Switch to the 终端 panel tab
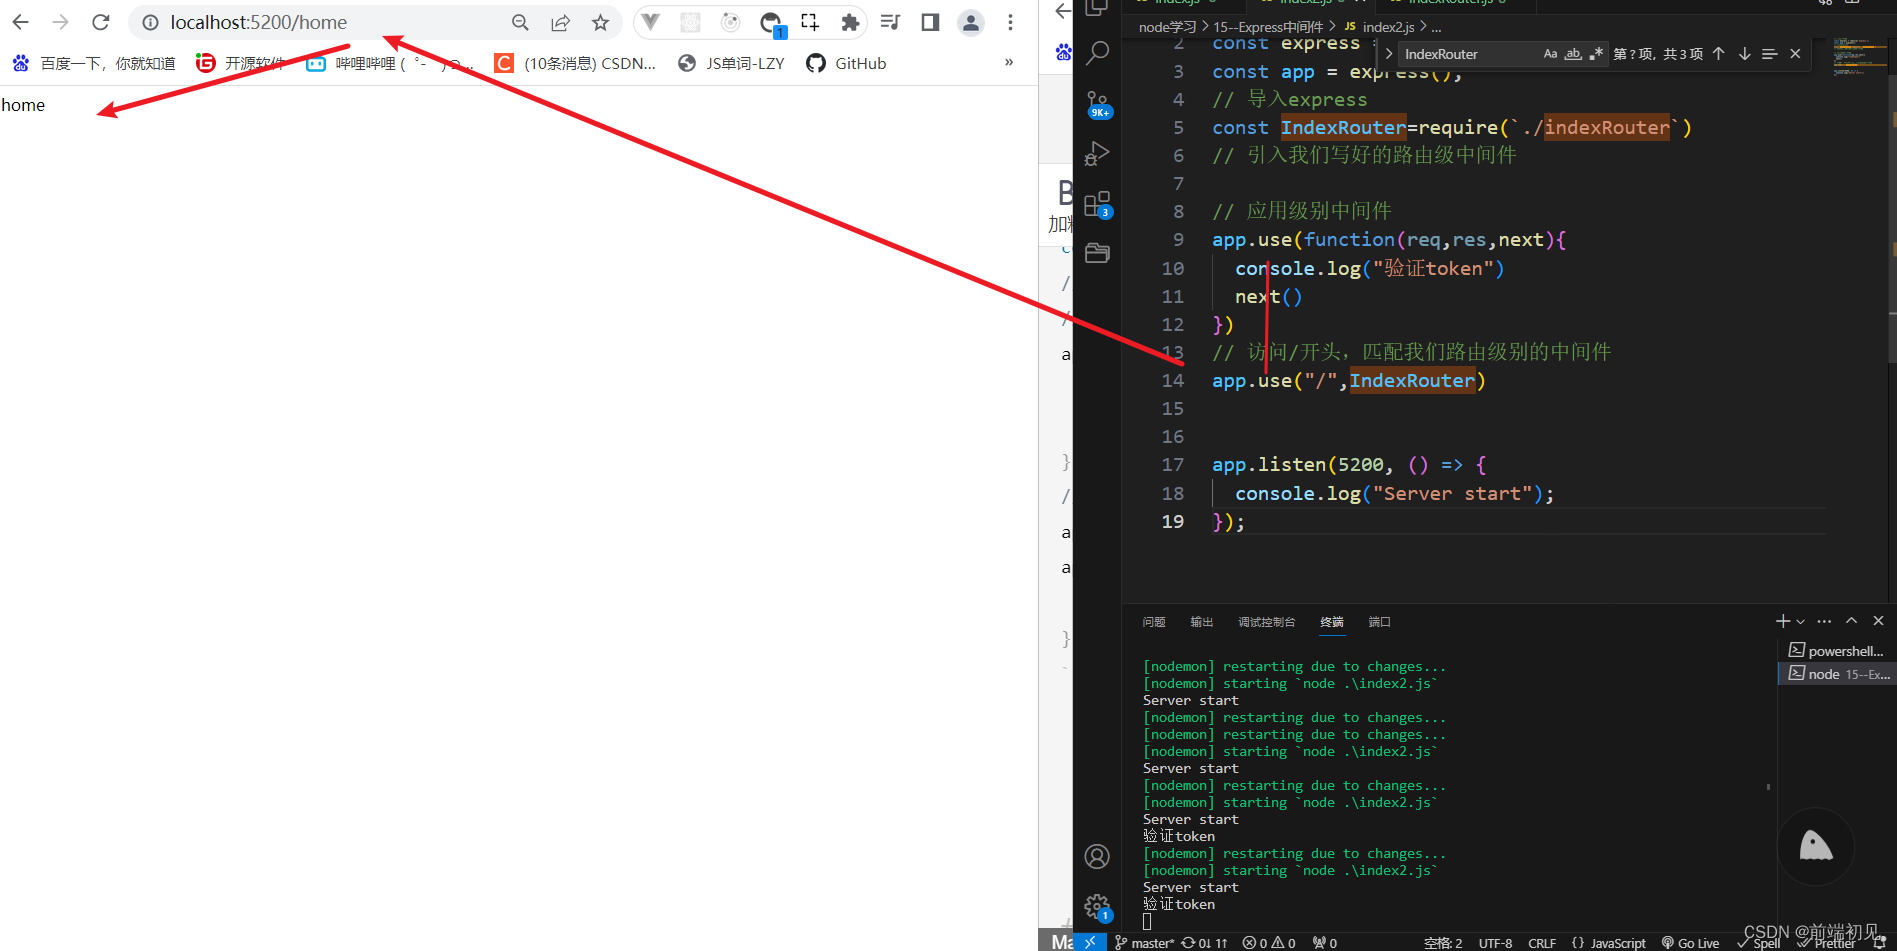Viewport: 1897px width, 951px height. (x=1332, y=622)
